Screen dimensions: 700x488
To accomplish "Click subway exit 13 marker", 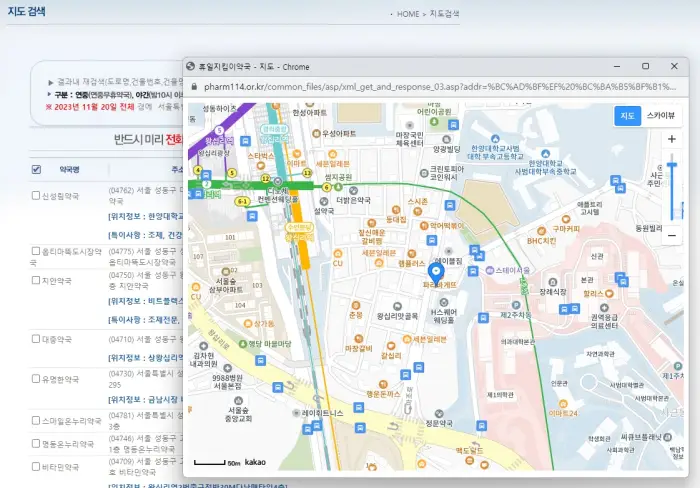I will click(x=307, y=173).
